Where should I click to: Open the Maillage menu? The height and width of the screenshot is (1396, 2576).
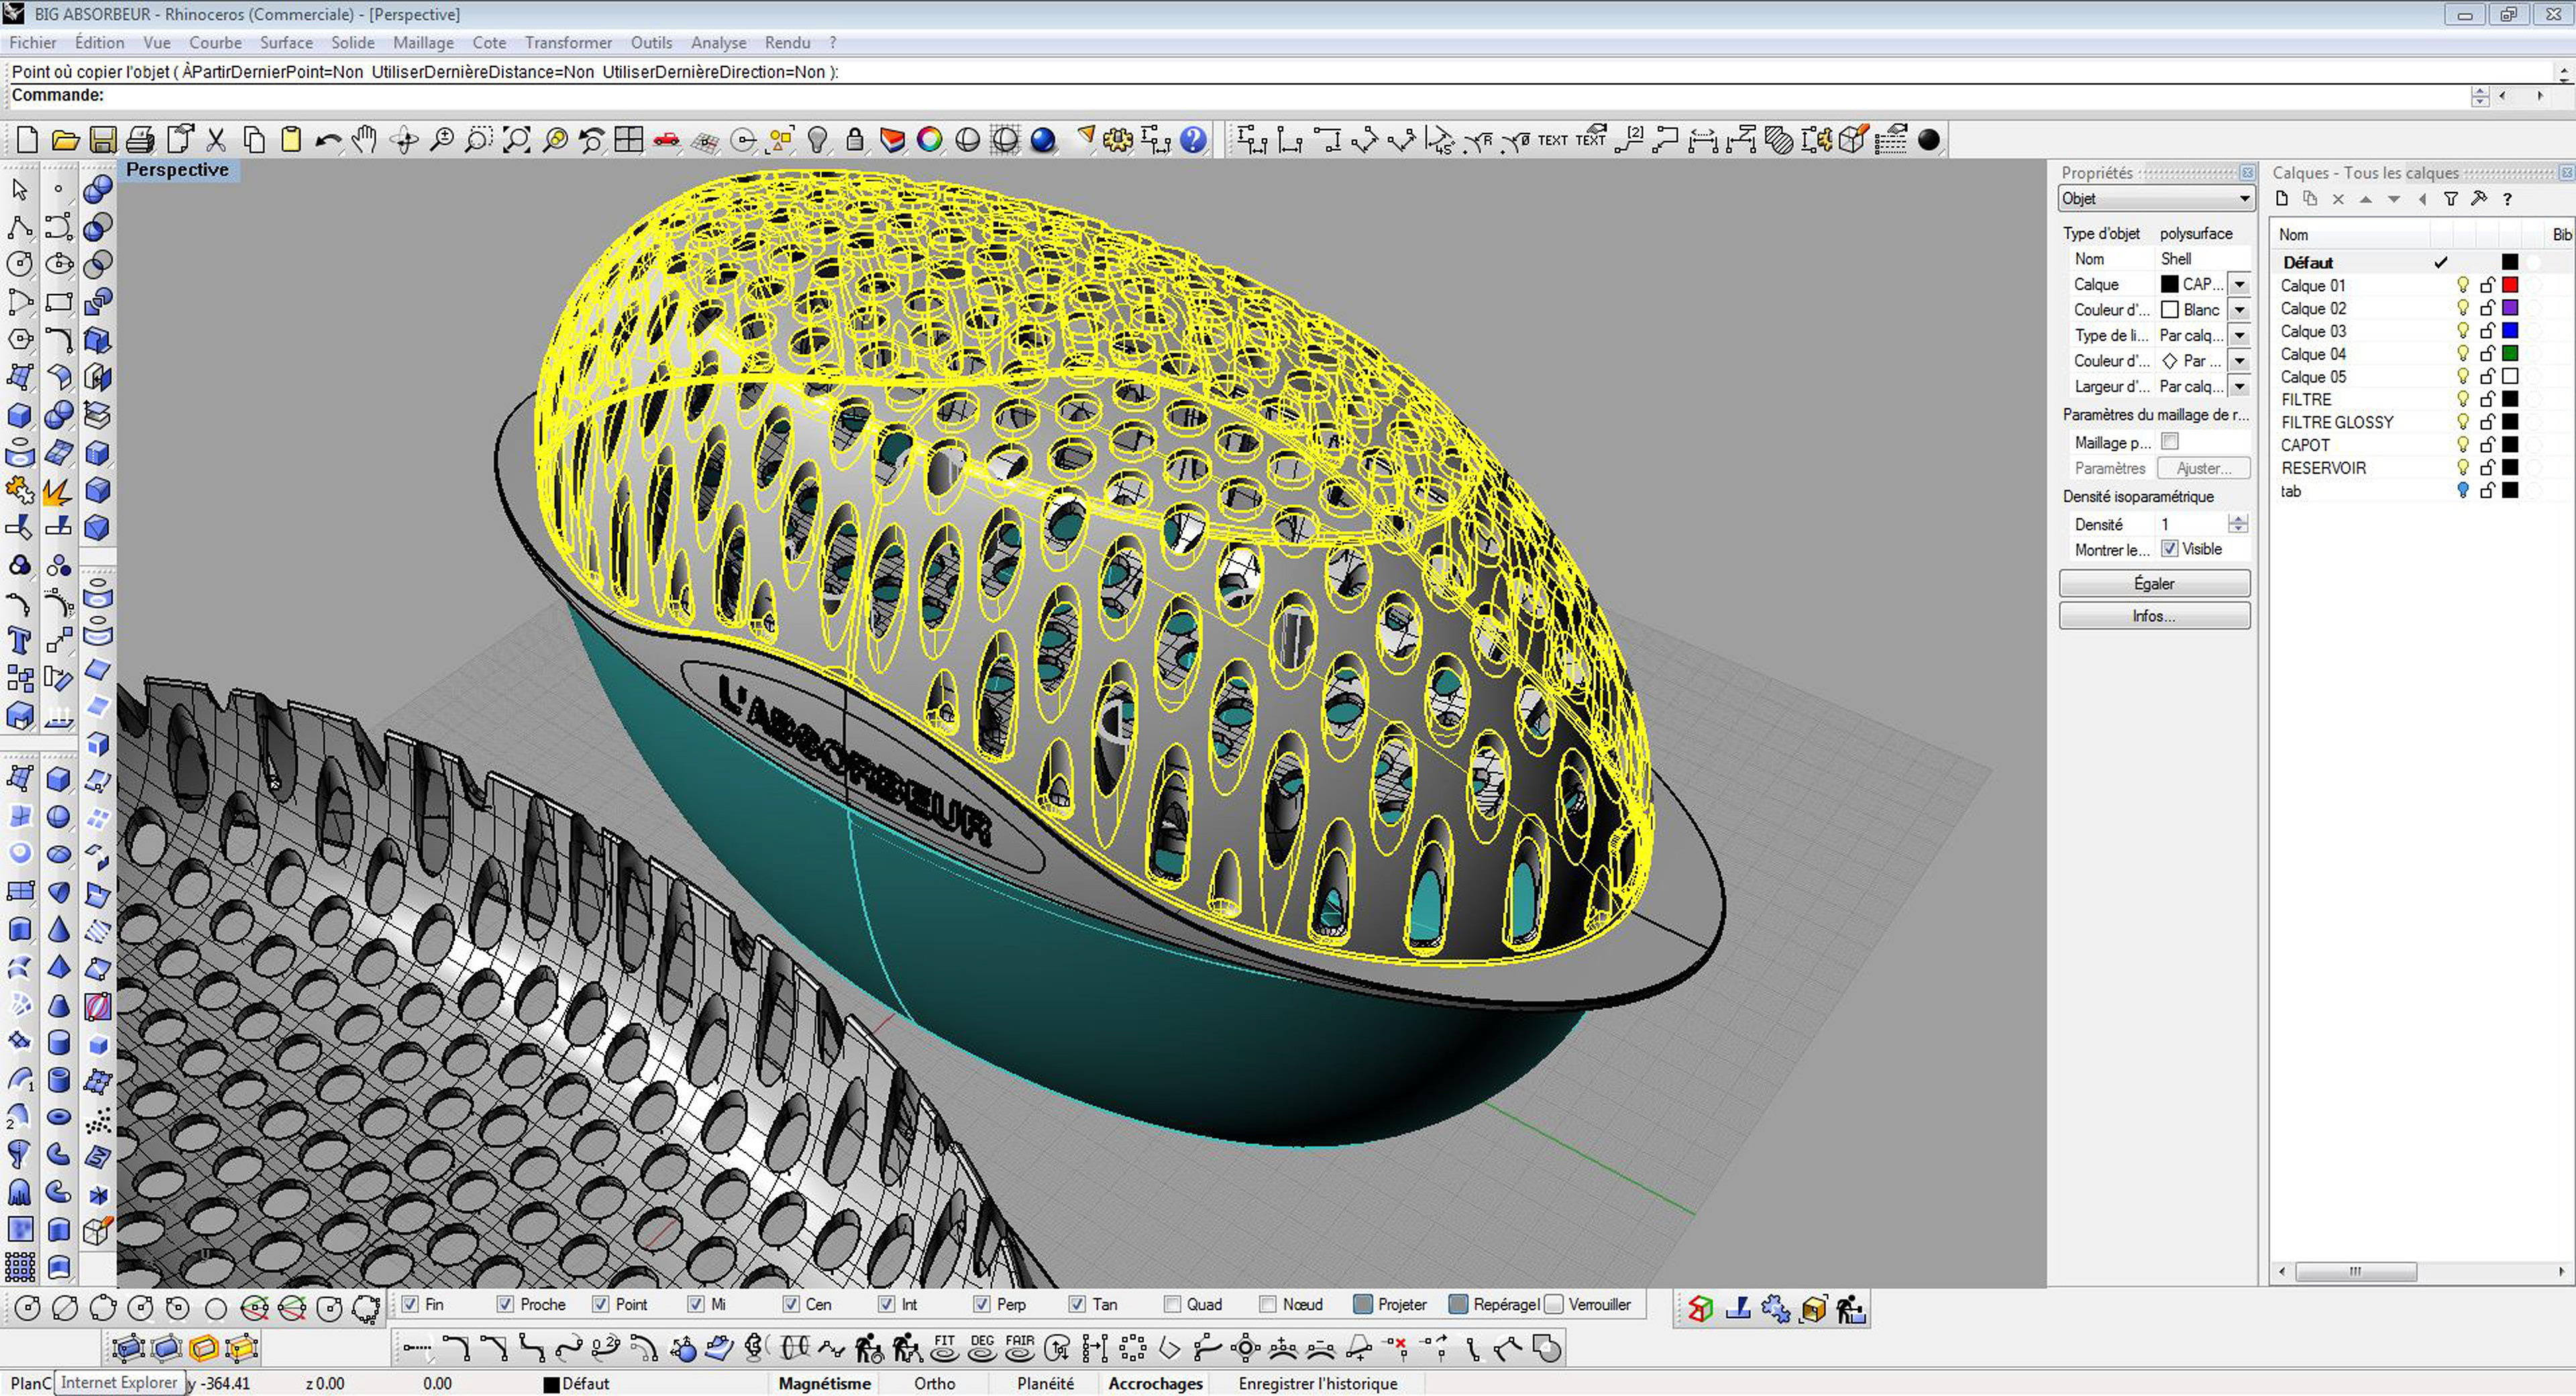click(x=423, y=43)
